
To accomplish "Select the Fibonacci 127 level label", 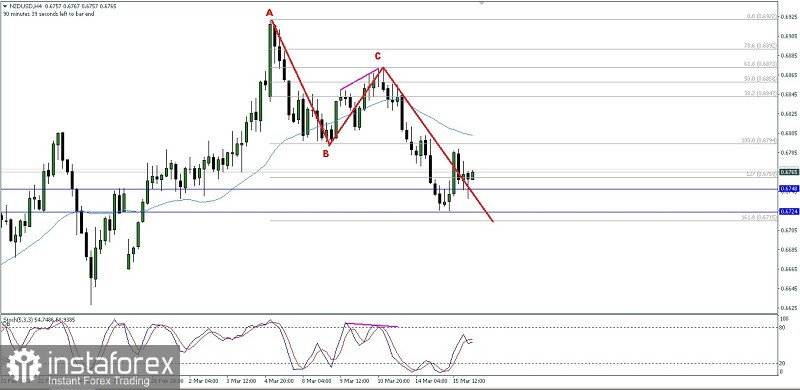I will click(x=762, y=174).
